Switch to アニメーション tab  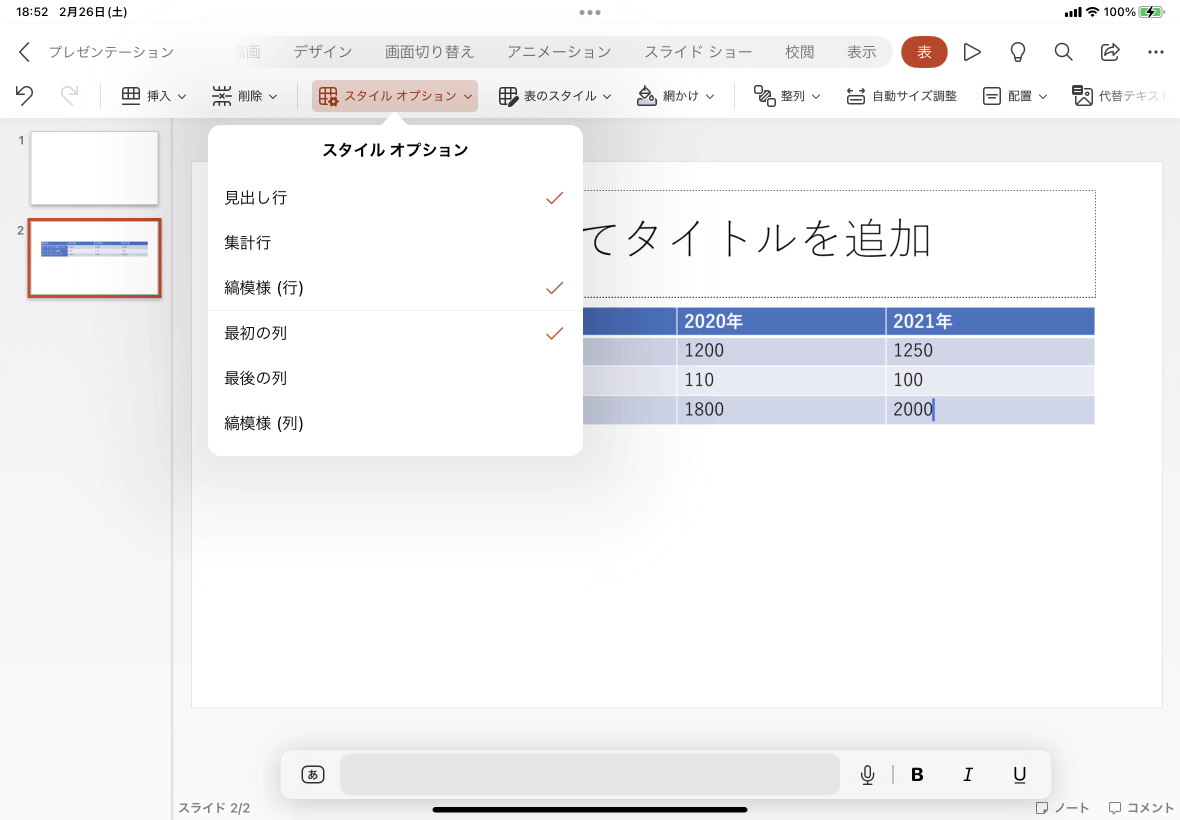click(x=559, y=52)
